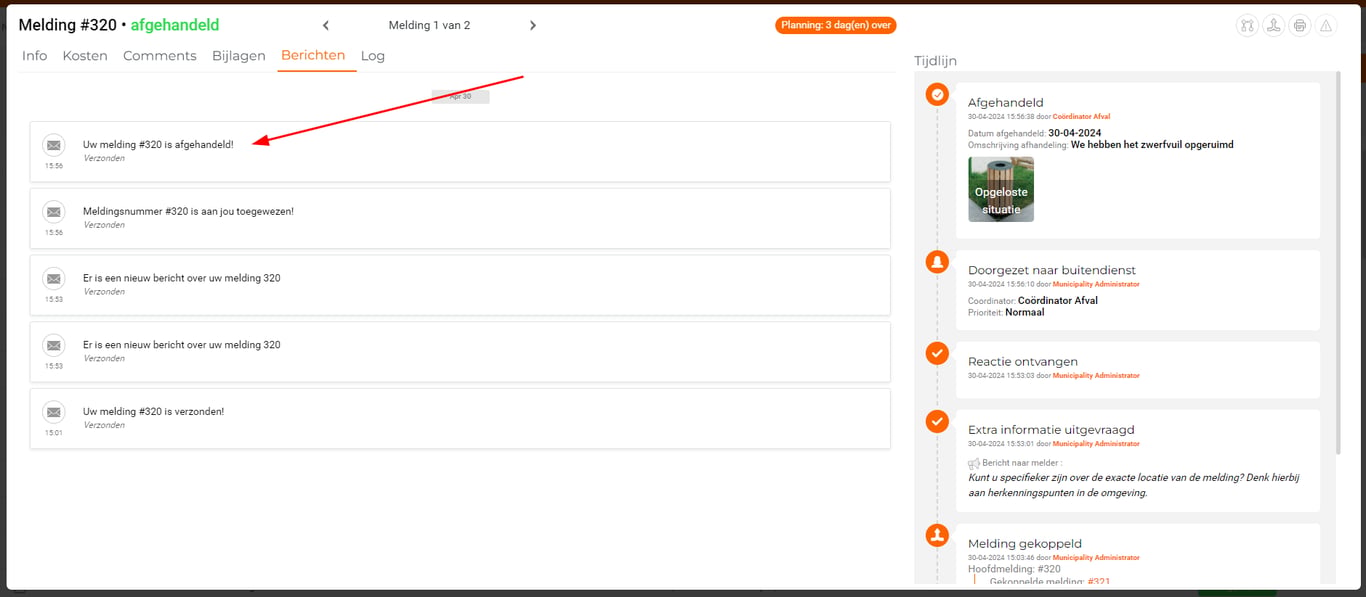
Task: Click the 'Tijdlijn' panel heading
Action: coord(936,61)
